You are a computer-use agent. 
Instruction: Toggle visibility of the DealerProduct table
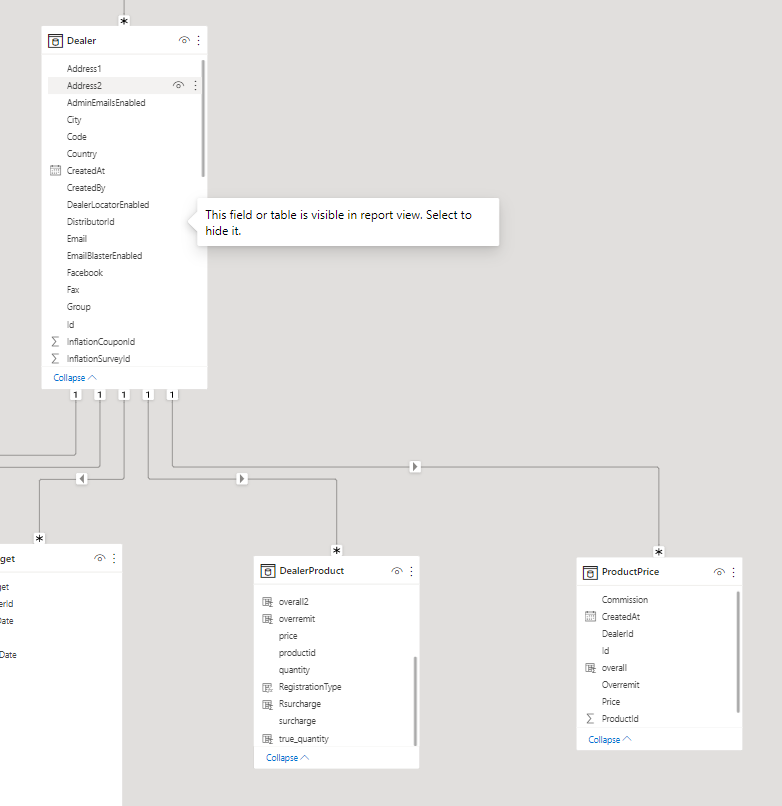397,571
